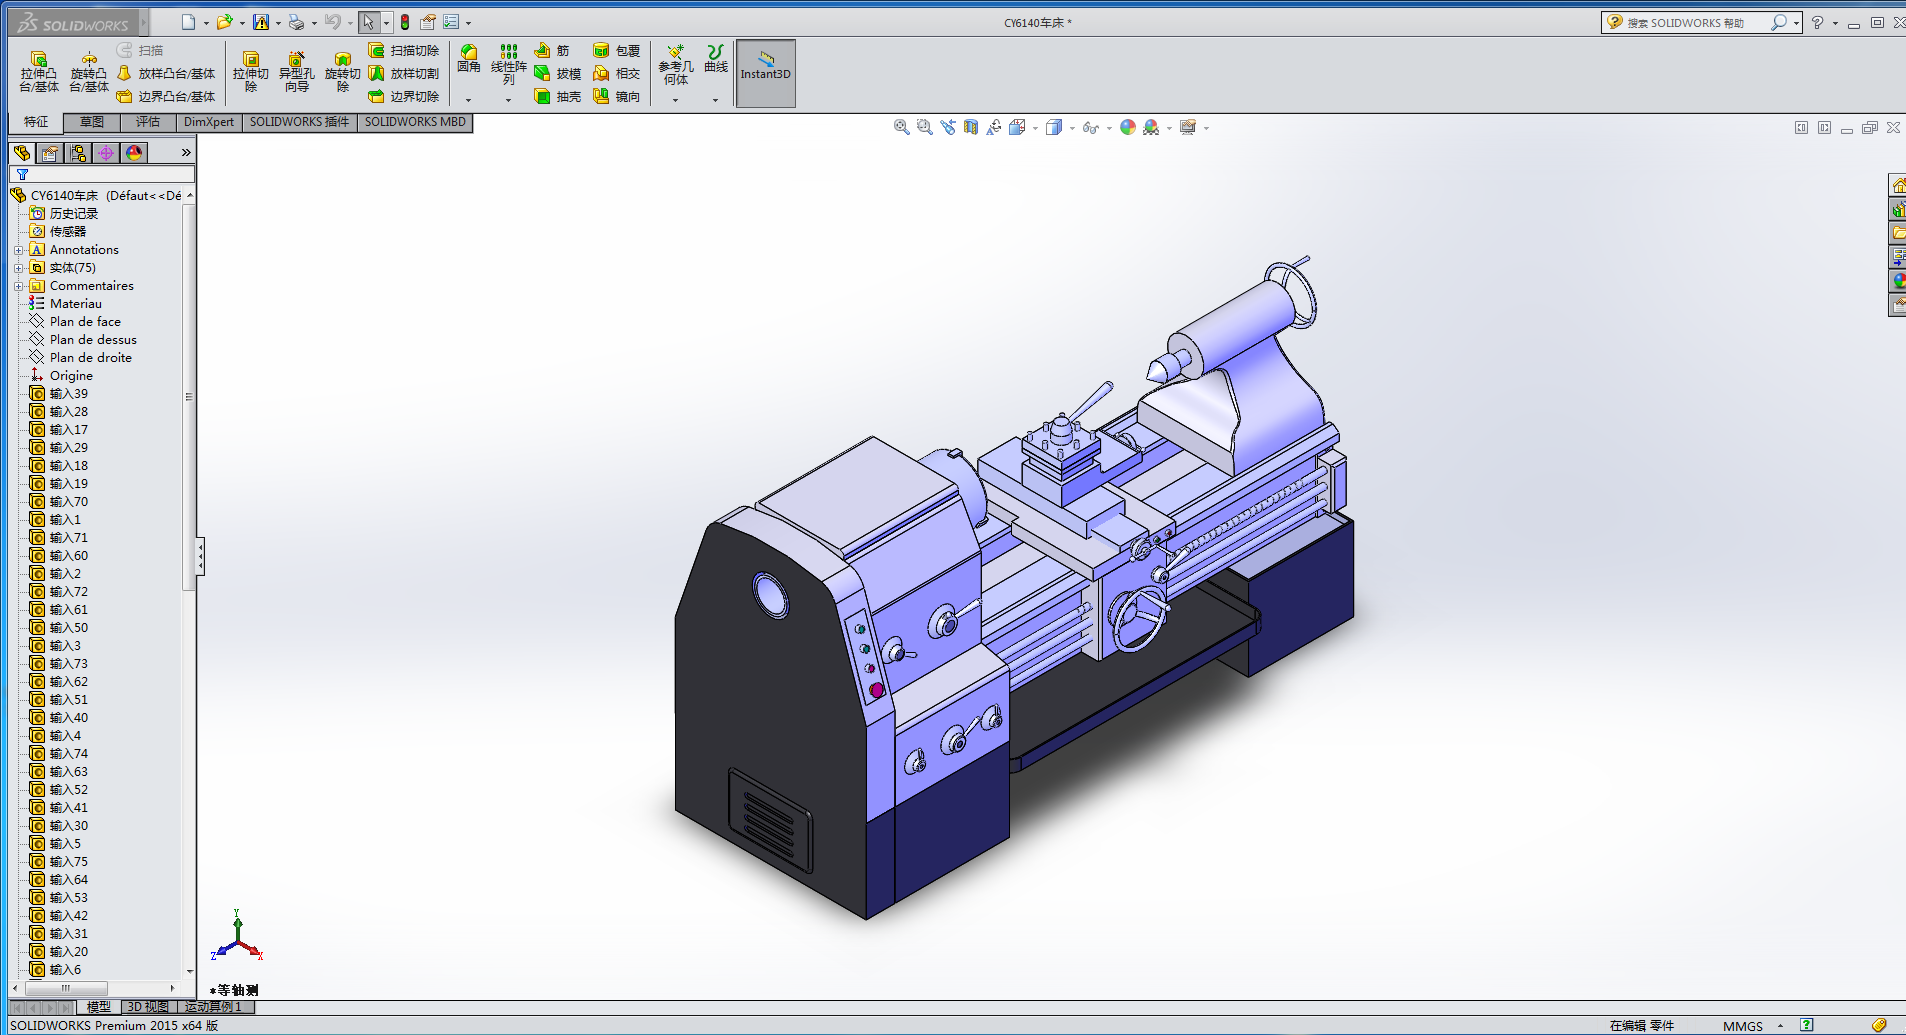The image size is (1906, 1035).
Task: Open the 参考几何体 reference geometry dropdown
Action: click(675, 100)
